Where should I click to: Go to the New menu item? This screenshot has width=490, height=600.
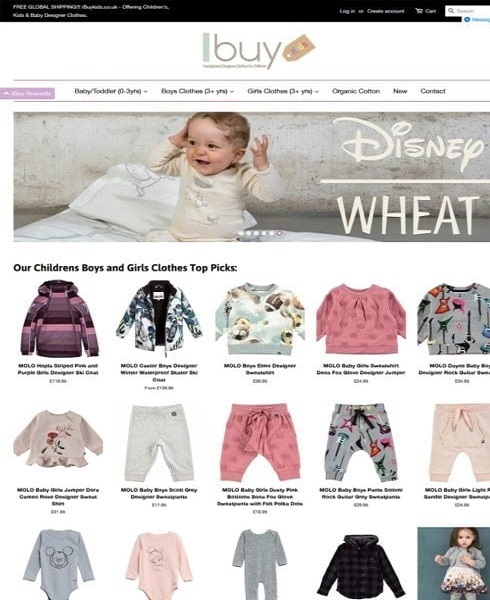400,91
